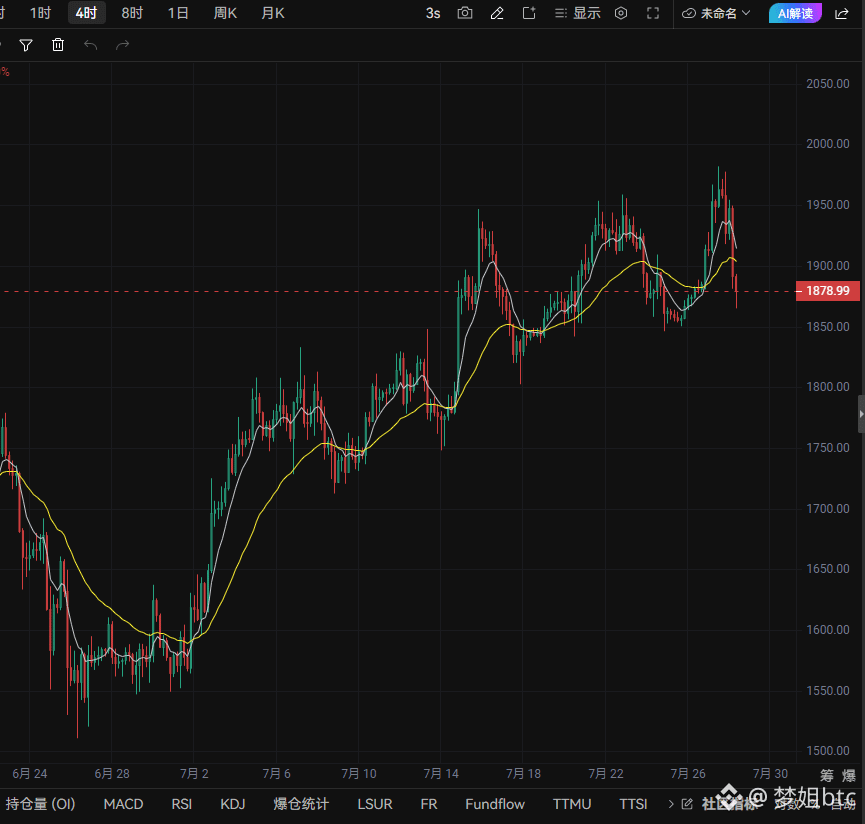Expand the collapsed right side panel
The height and width of the screenshot is (824, 865).
pos(861,414)
